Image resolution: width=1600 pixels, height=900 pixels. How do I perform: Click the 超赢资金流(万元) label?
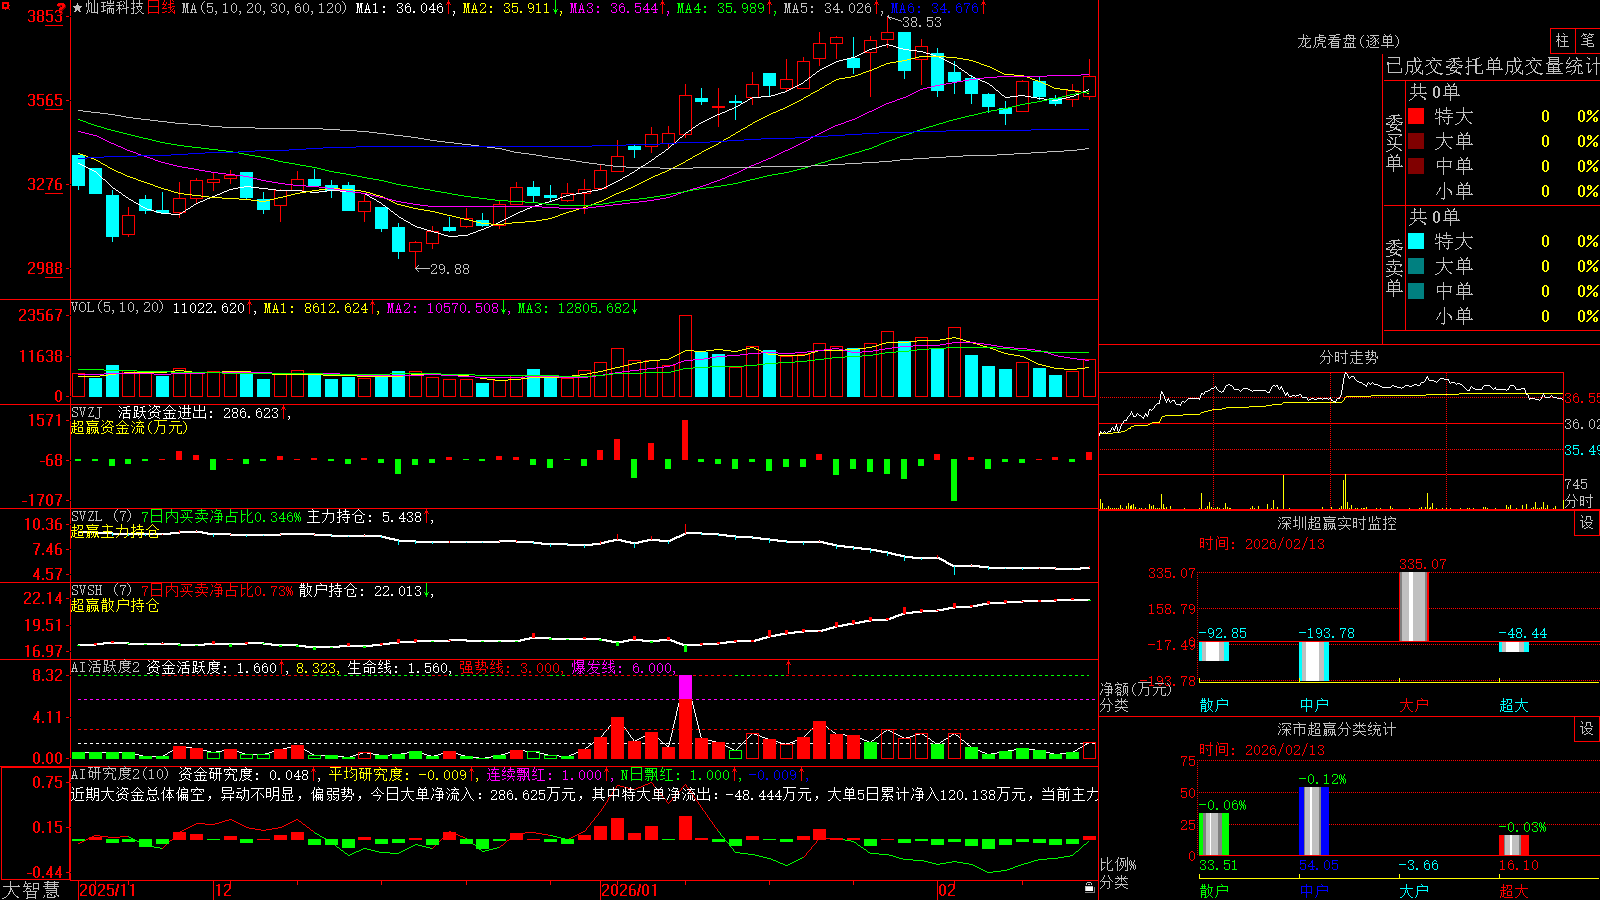click(129, 427)
